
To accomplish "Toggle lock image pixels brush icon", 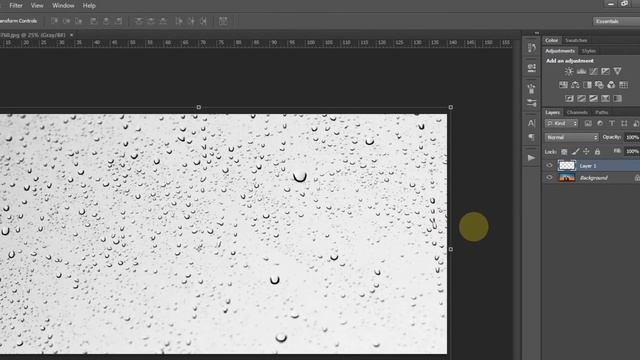I will tap(575, 152).
